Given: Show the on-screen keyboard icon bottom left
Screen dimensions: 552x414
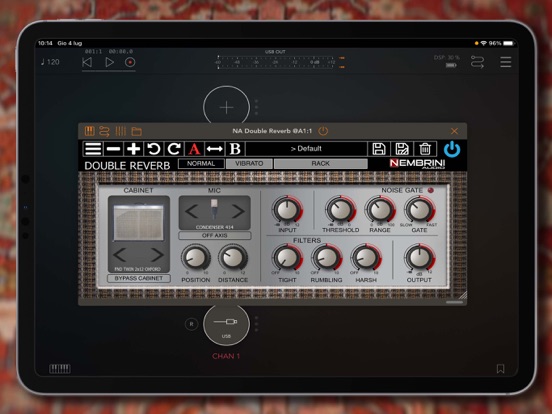Looking at the screenshot, I should tap(59, 369).
